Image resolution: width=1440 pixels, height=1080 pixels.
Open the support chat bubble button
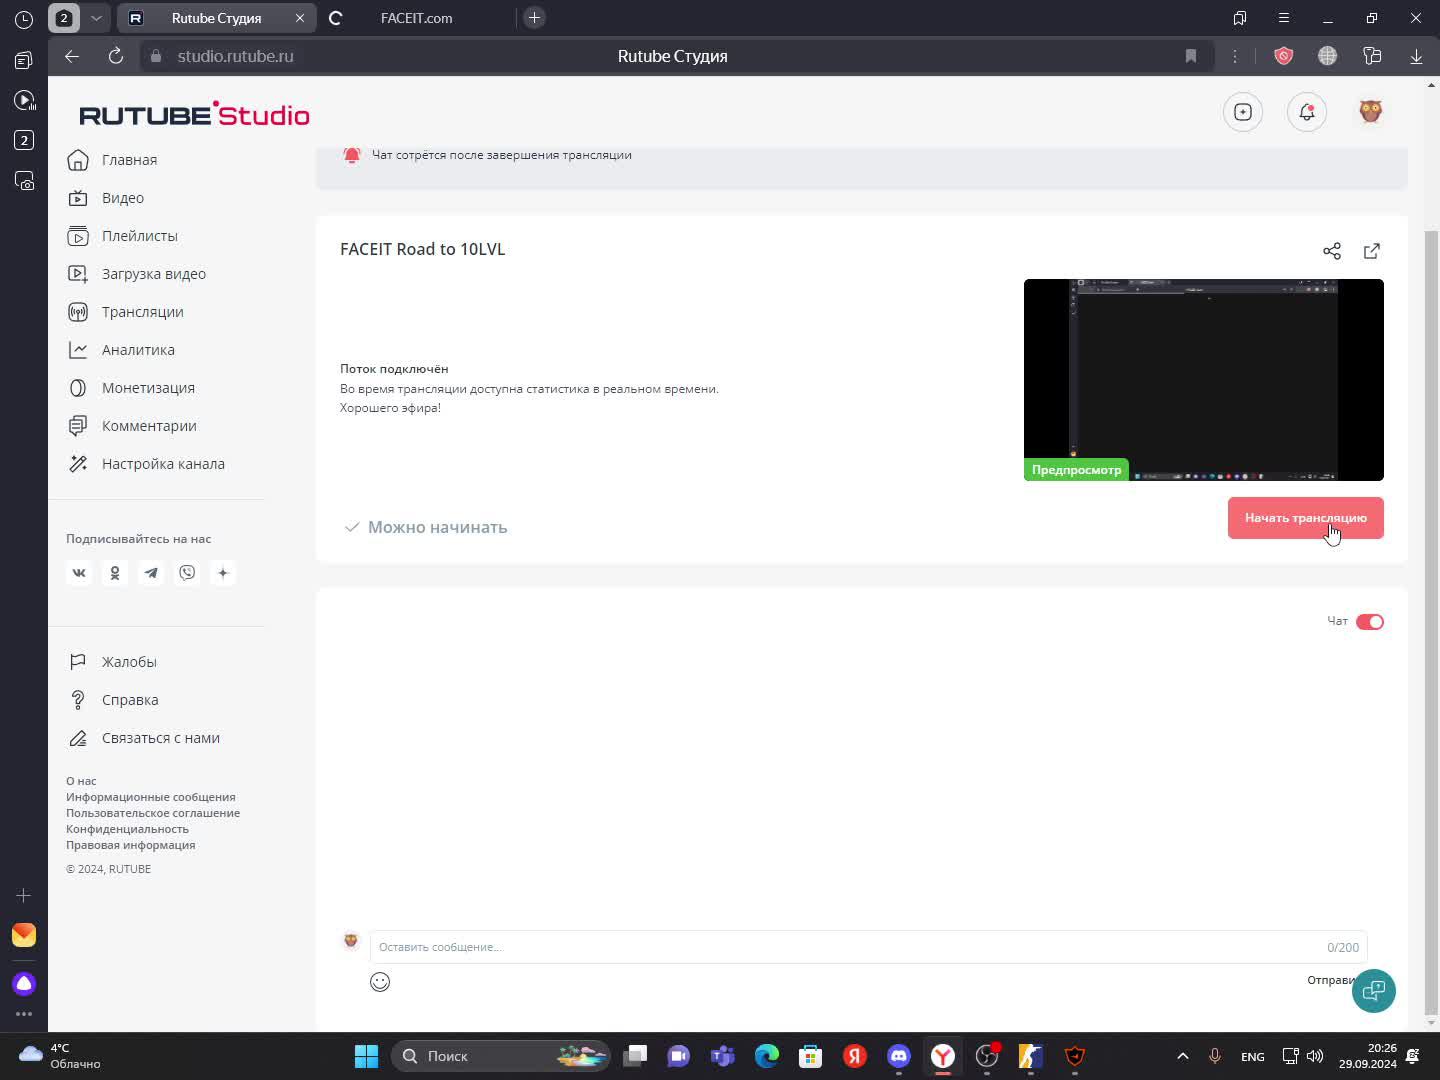[1374, 991]
